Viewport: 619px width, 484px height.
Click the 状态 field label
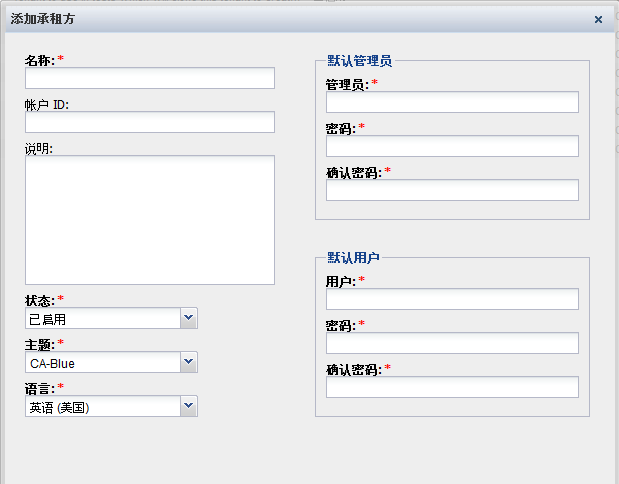click(x=39, y=300)
